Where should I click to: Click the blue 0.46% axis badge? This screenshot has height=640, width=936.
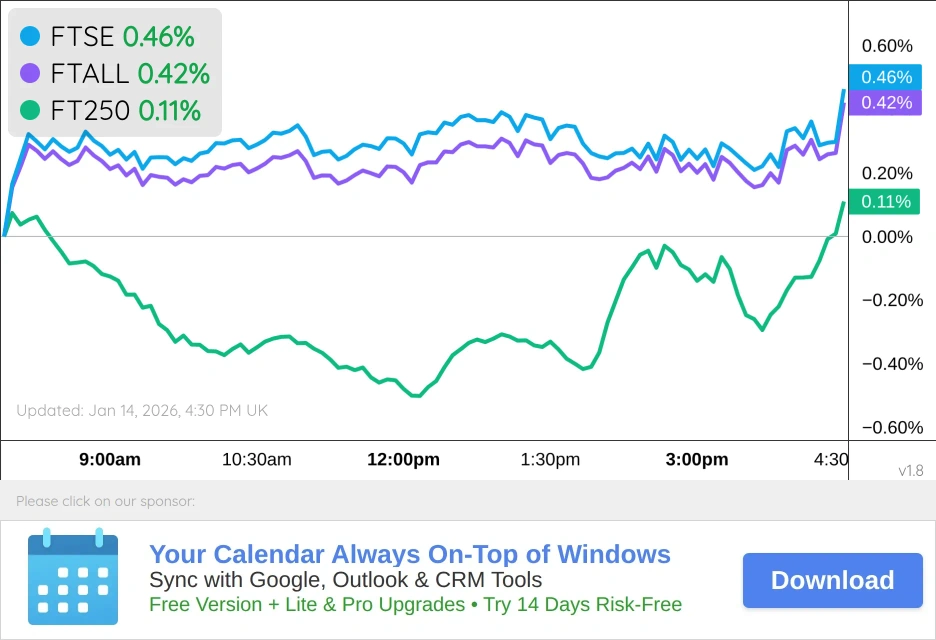click(884, 76)
